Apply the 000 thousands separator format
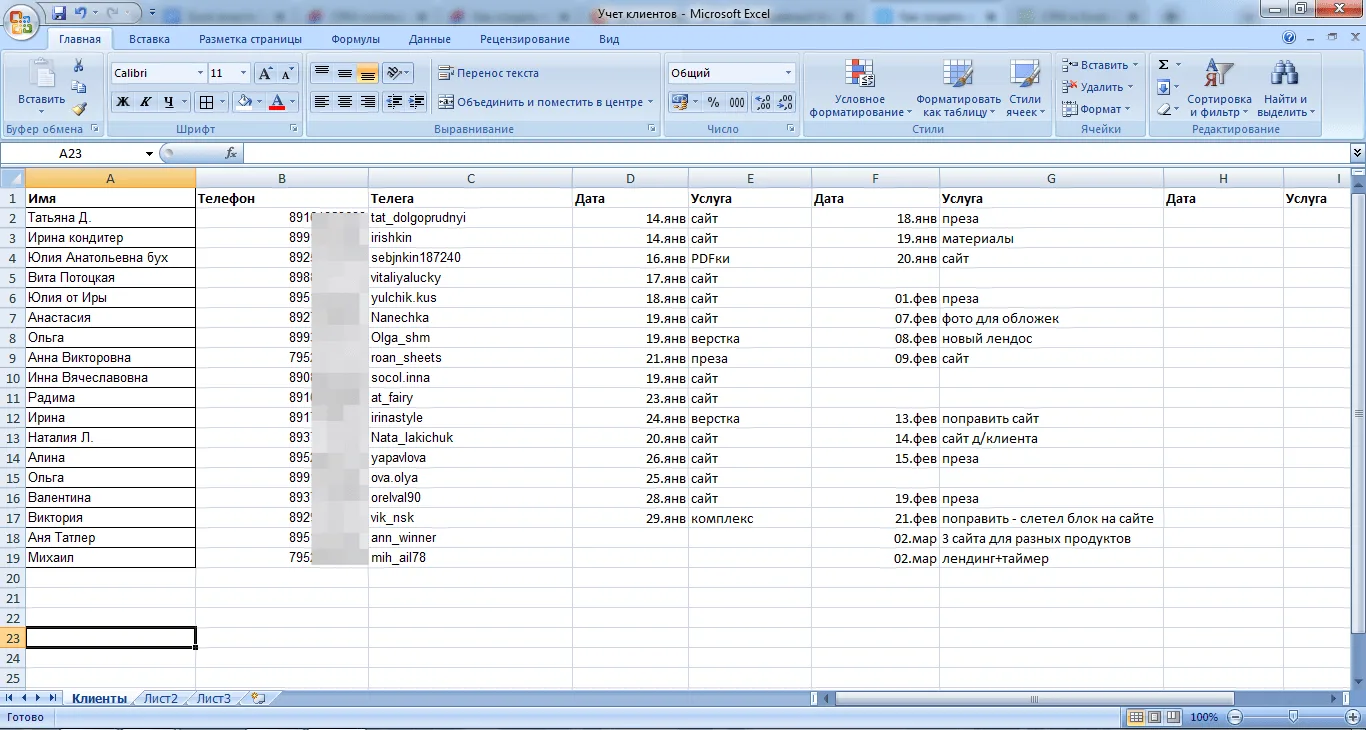This screenshot has height=730, width=1366. point(737,102)
